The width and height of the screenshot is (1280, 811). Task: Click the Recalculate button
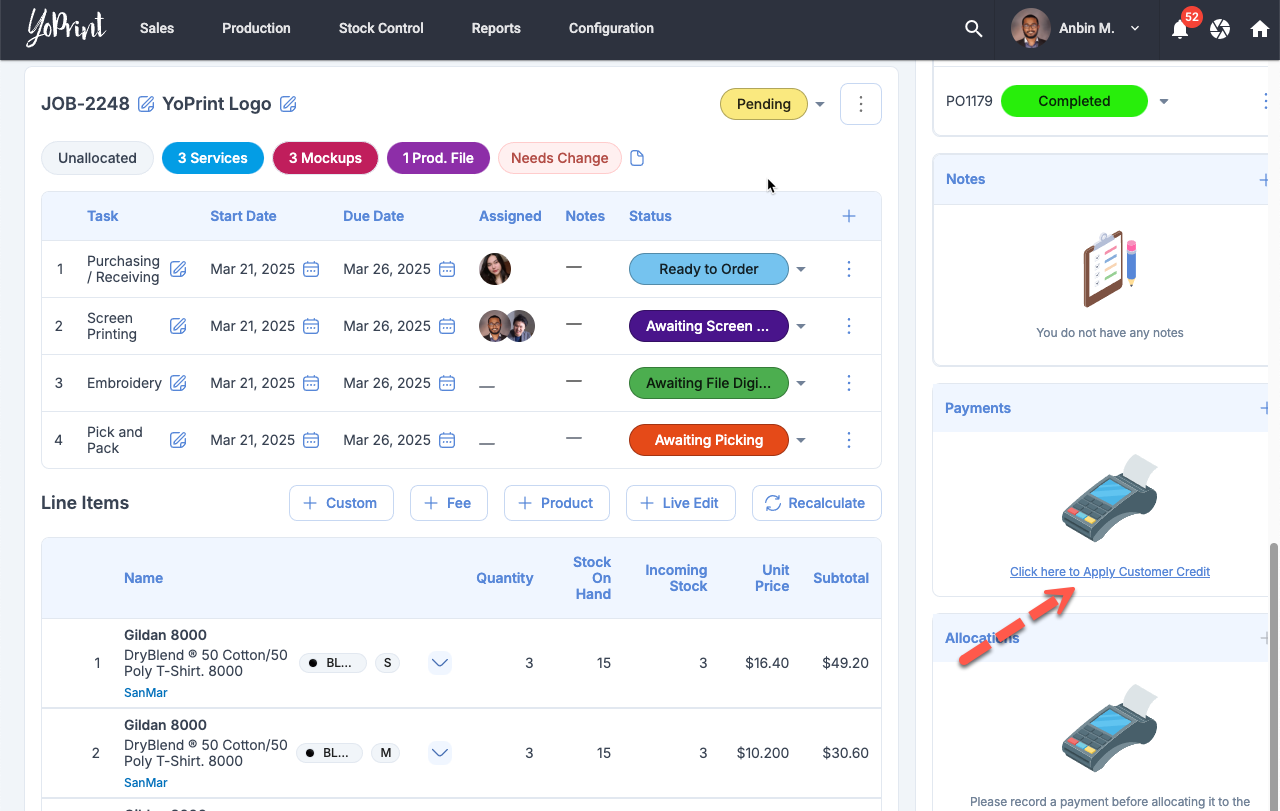pyautogui.click(x=816, y=503)
